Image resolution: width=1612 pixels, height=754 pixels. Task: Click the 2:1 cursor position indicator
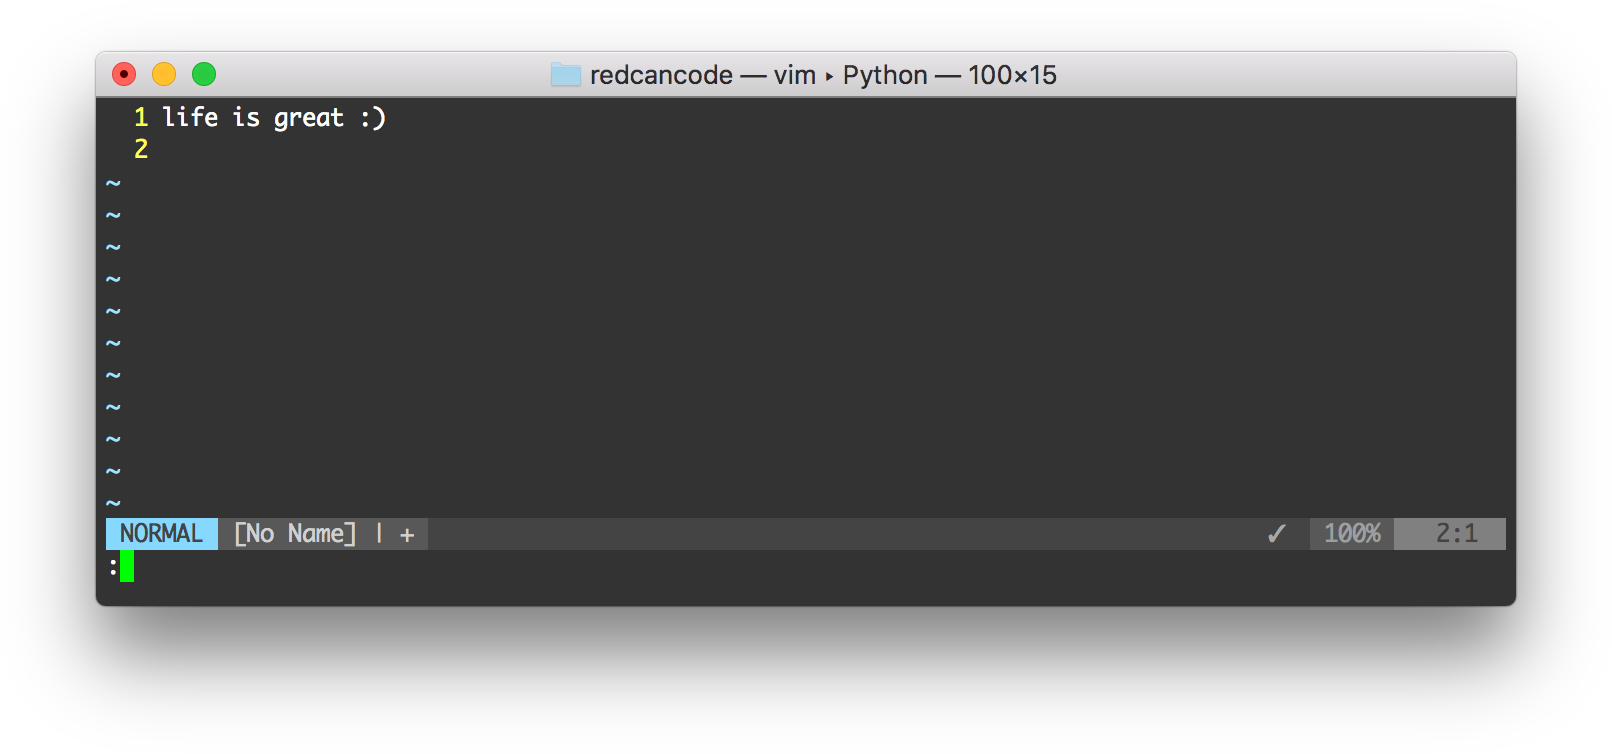click(1456, 534)
